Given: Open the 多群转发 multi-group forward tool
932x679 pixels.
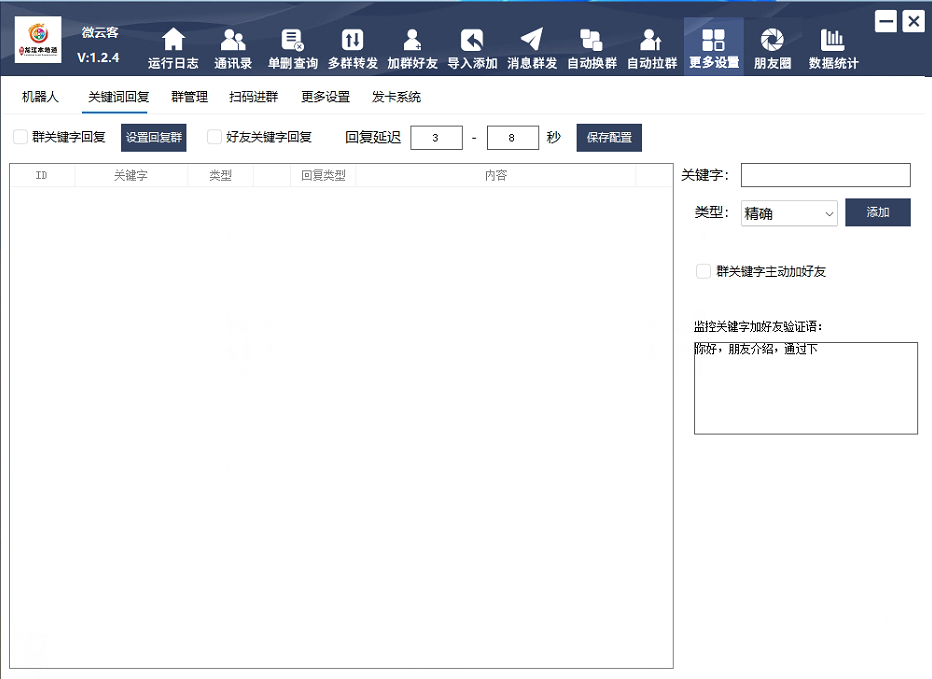Looking at the screenshot, I should tap(352, 46).
